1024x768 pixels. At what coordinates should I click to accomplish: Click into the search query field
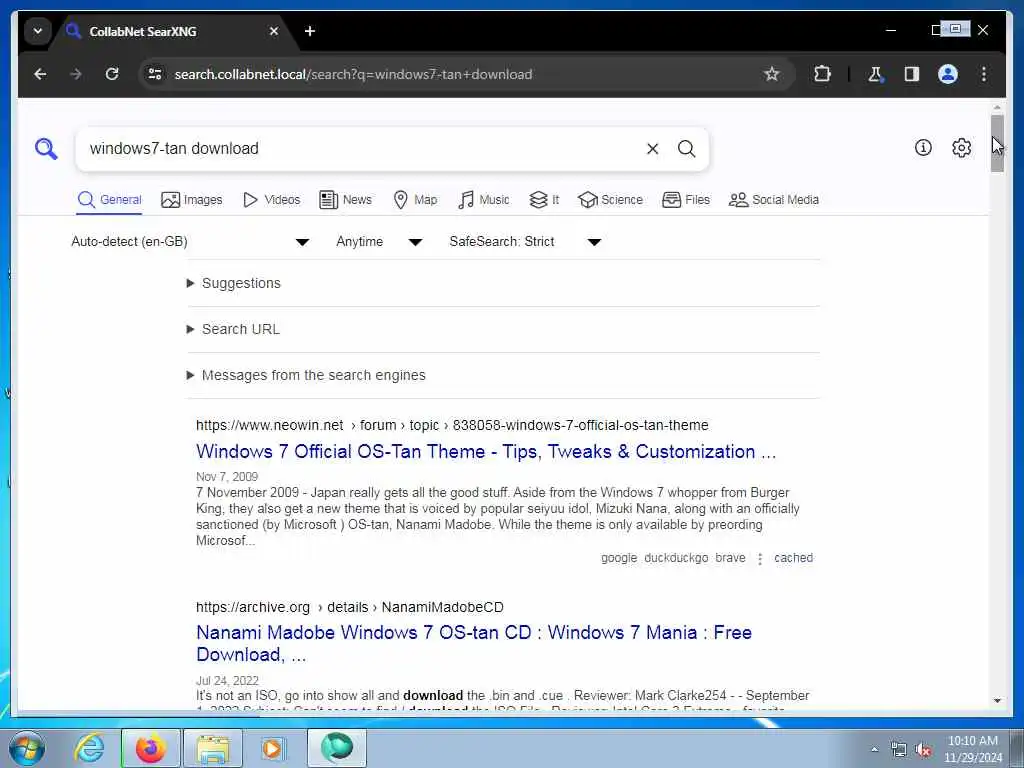[x=362, y=149]
